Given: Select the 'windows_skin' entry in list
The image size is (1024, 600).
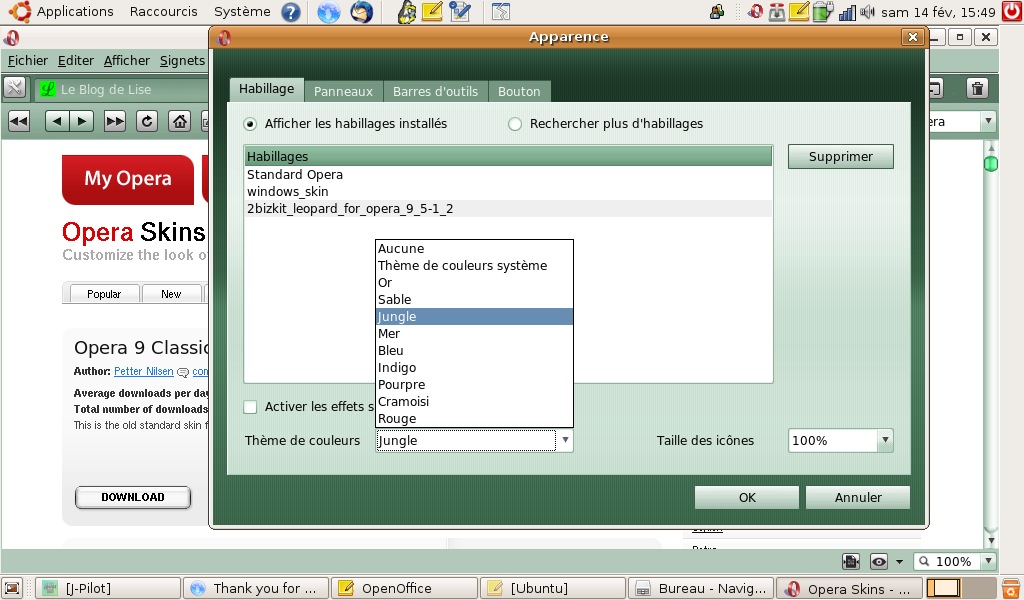Looking at the screenshot, I should [288, 191].
